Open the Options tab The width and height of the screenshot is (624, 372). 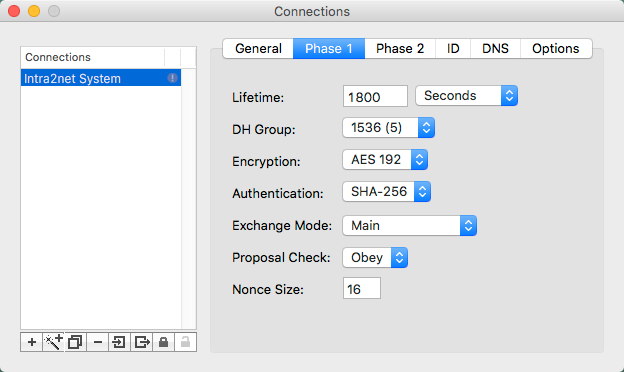click(556, 49)
